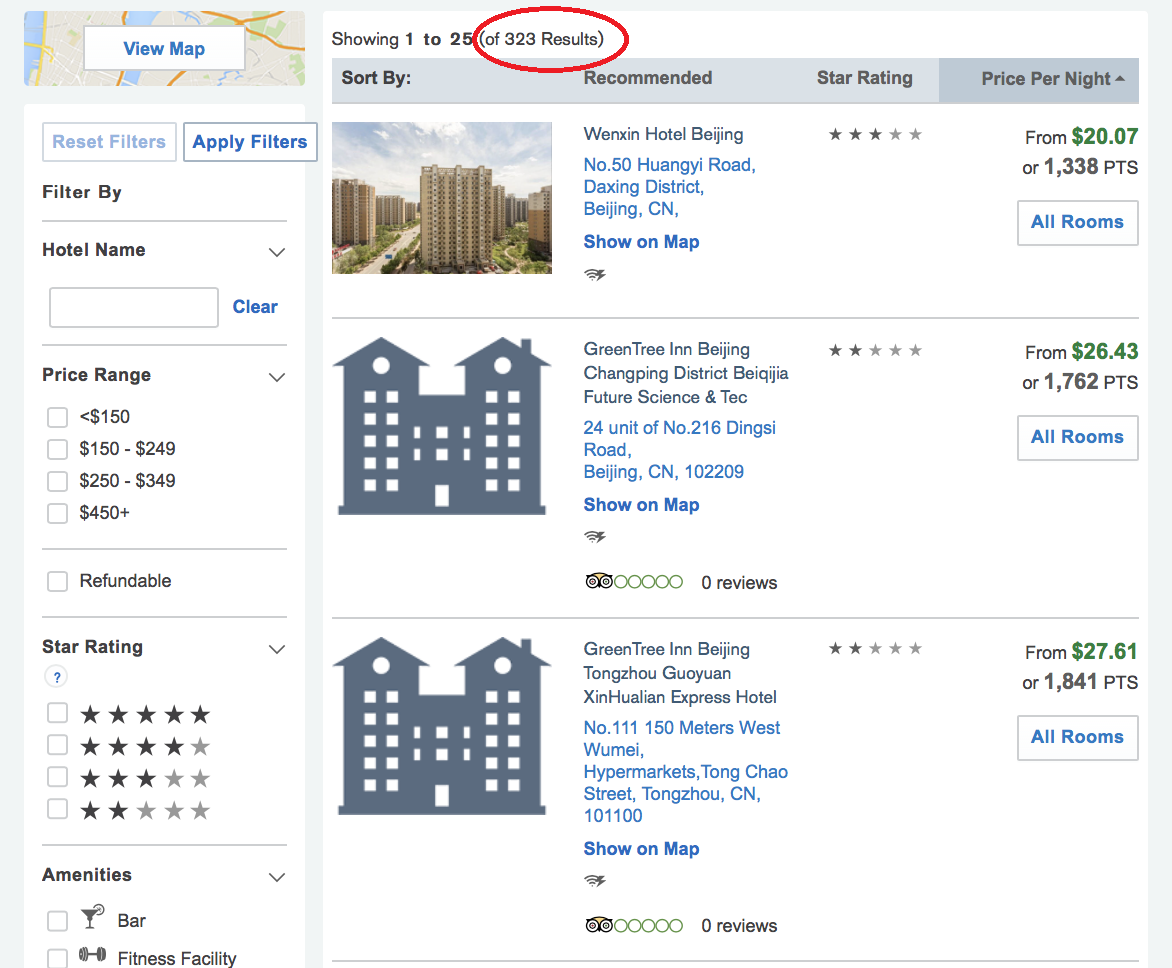This screenshot has height=968, width=1172.
Task: Click the No.111 150 Meters West address
Action: pos(685,772)
